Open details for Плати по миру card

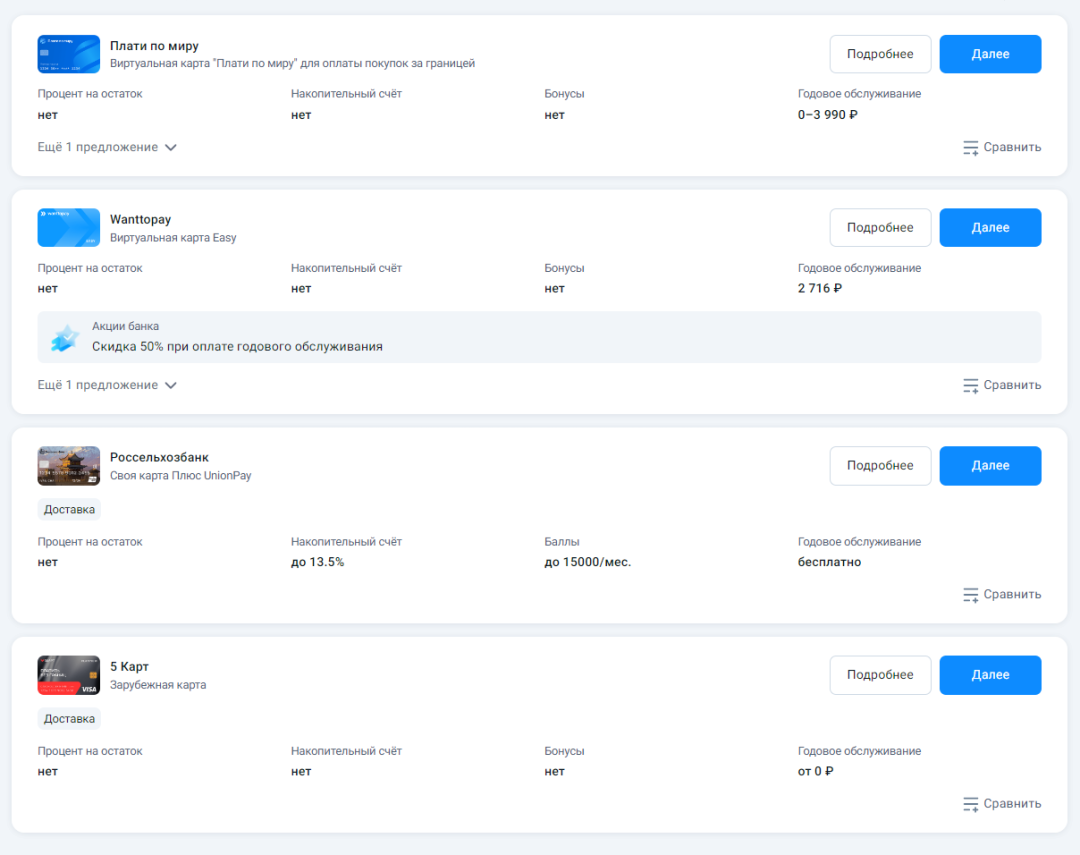point(880,54)
